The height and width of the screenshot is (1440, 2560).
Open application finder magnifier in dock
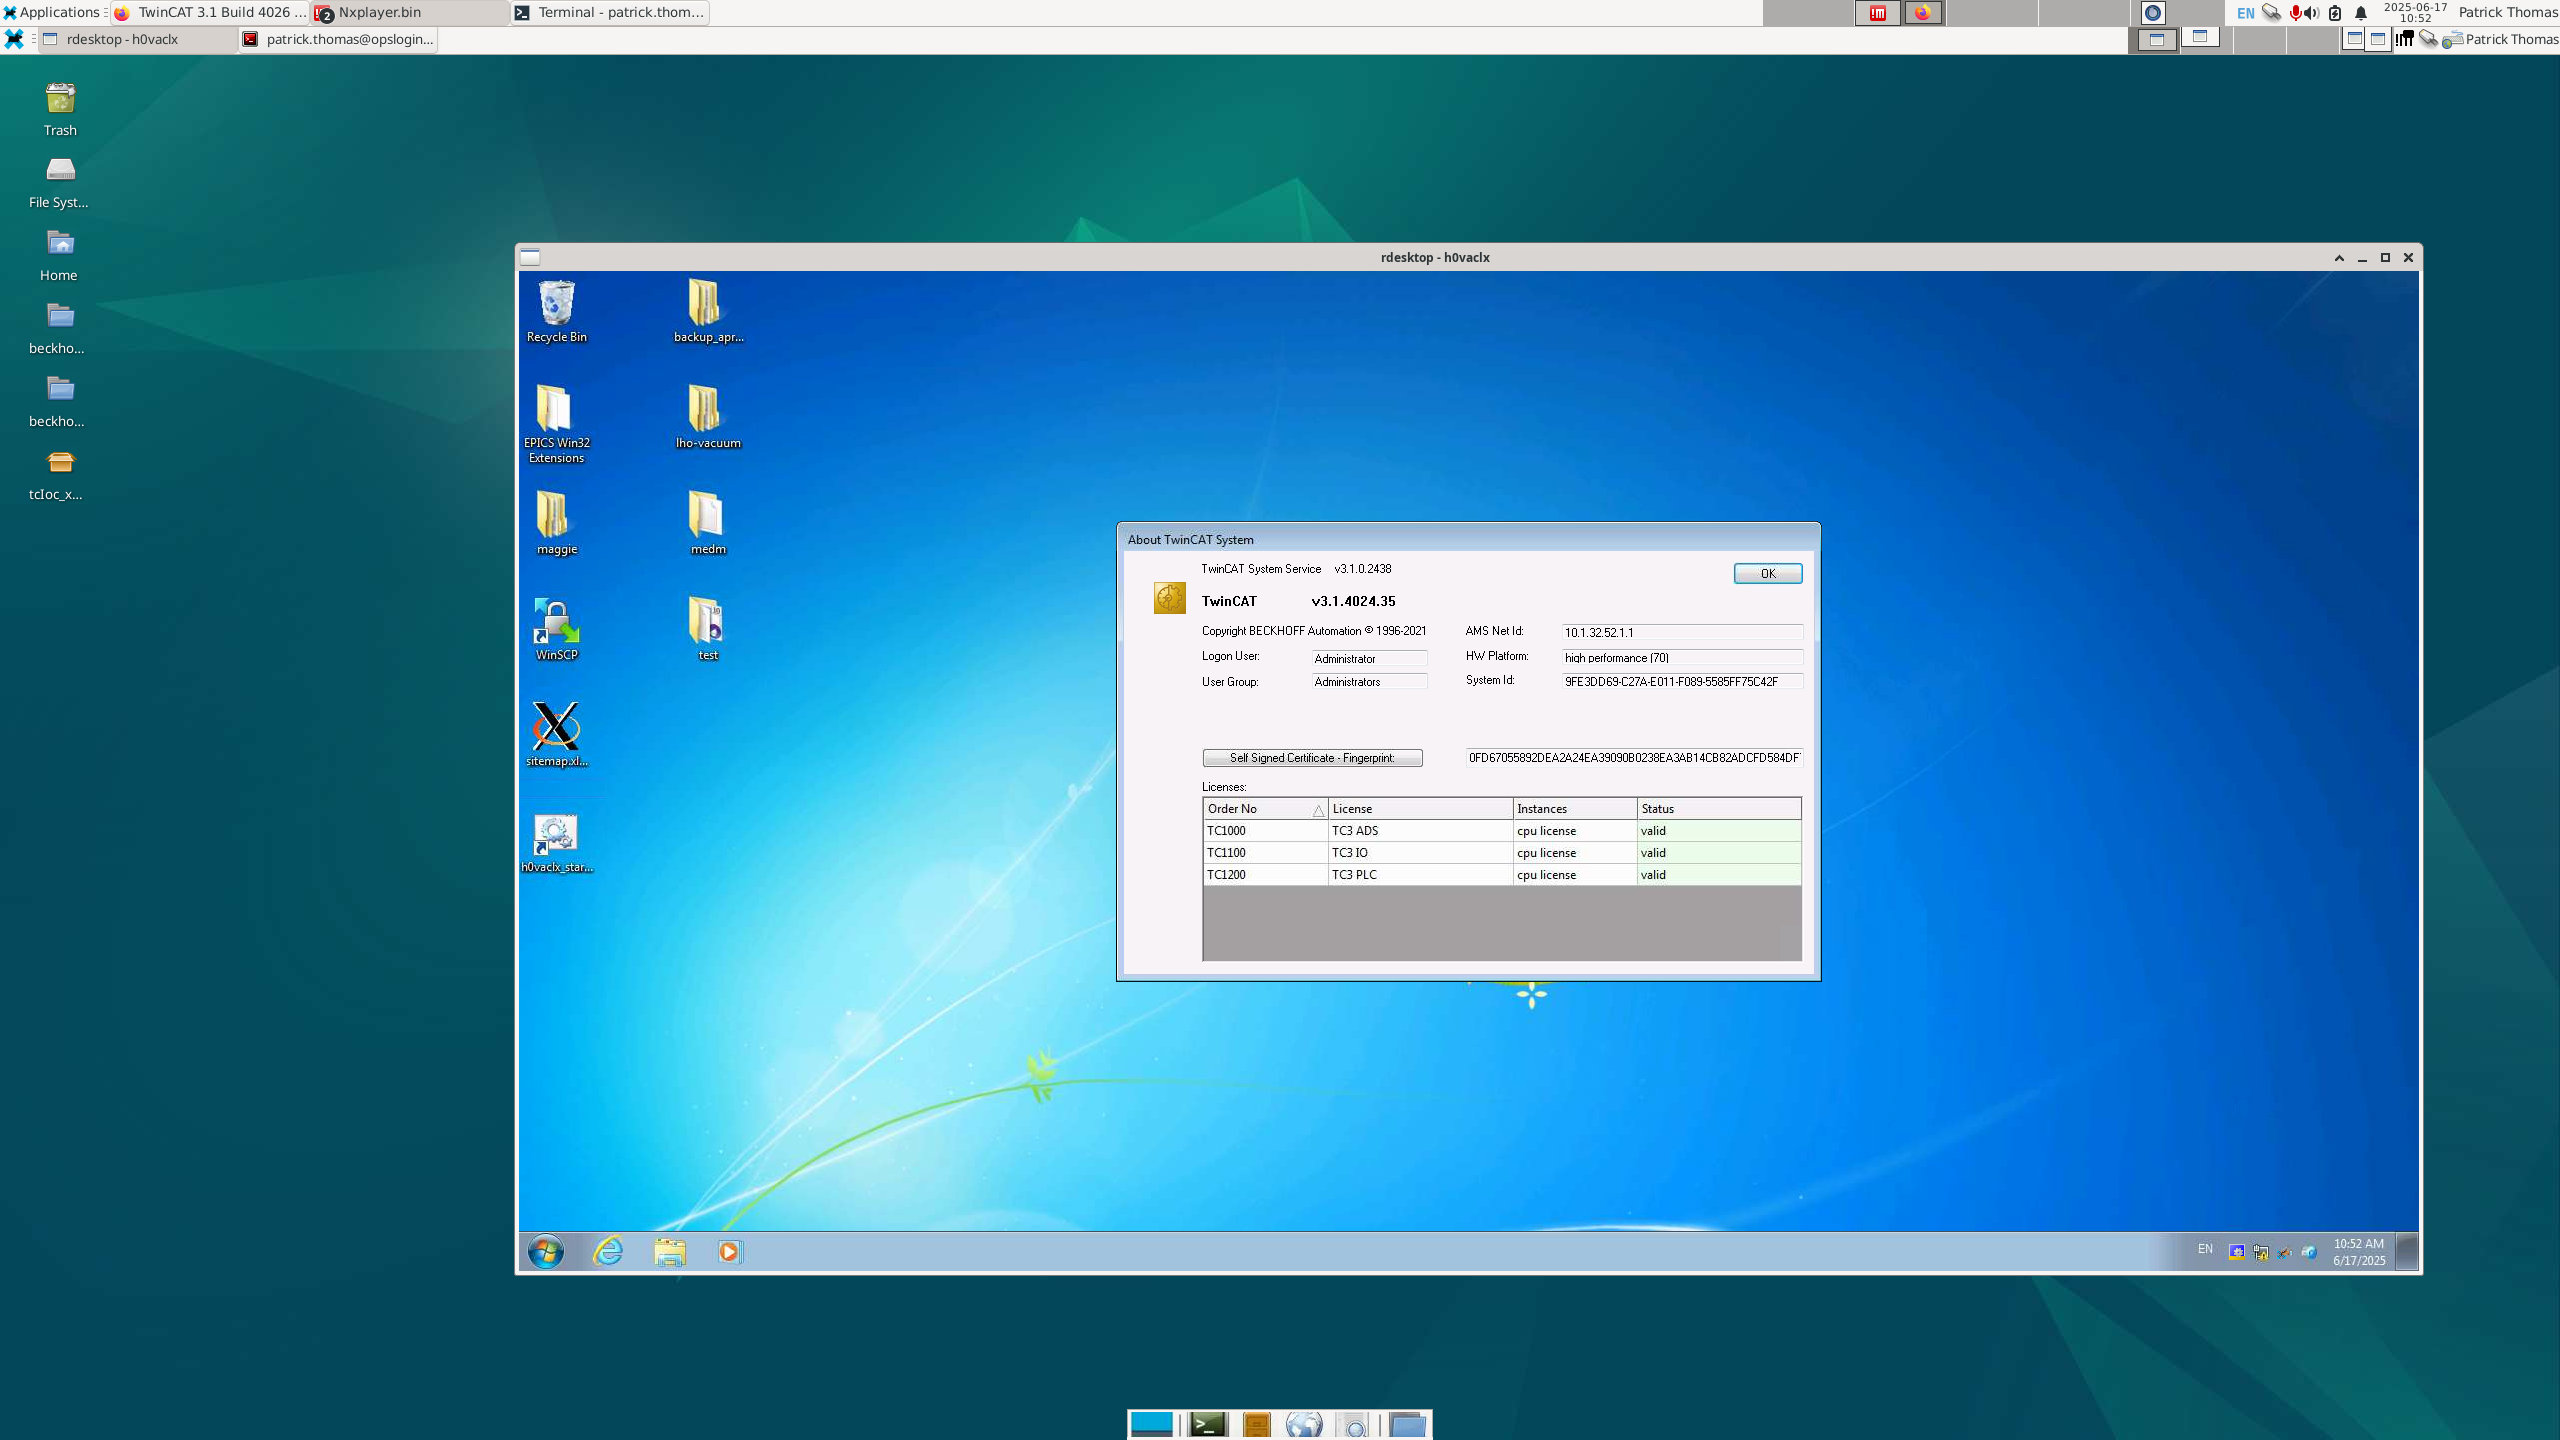(x=1353, y=1424)
